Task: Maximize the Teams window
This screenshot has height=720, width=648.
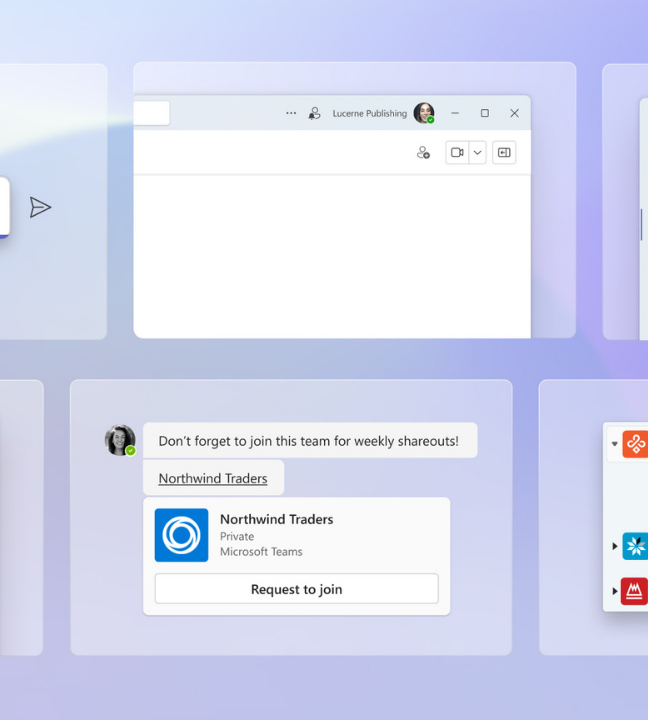Action: pyautogui.click(x=485, y=113)
